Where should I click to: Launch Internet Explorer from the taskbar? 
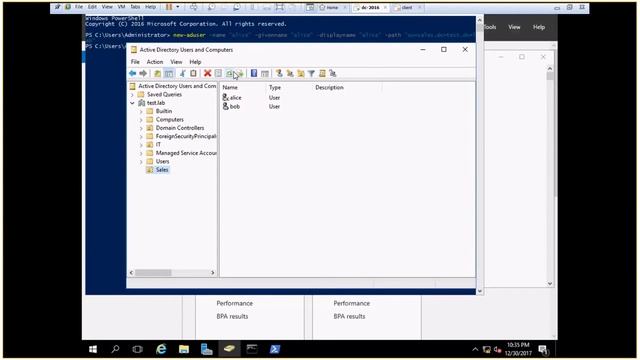coord(161,349)
